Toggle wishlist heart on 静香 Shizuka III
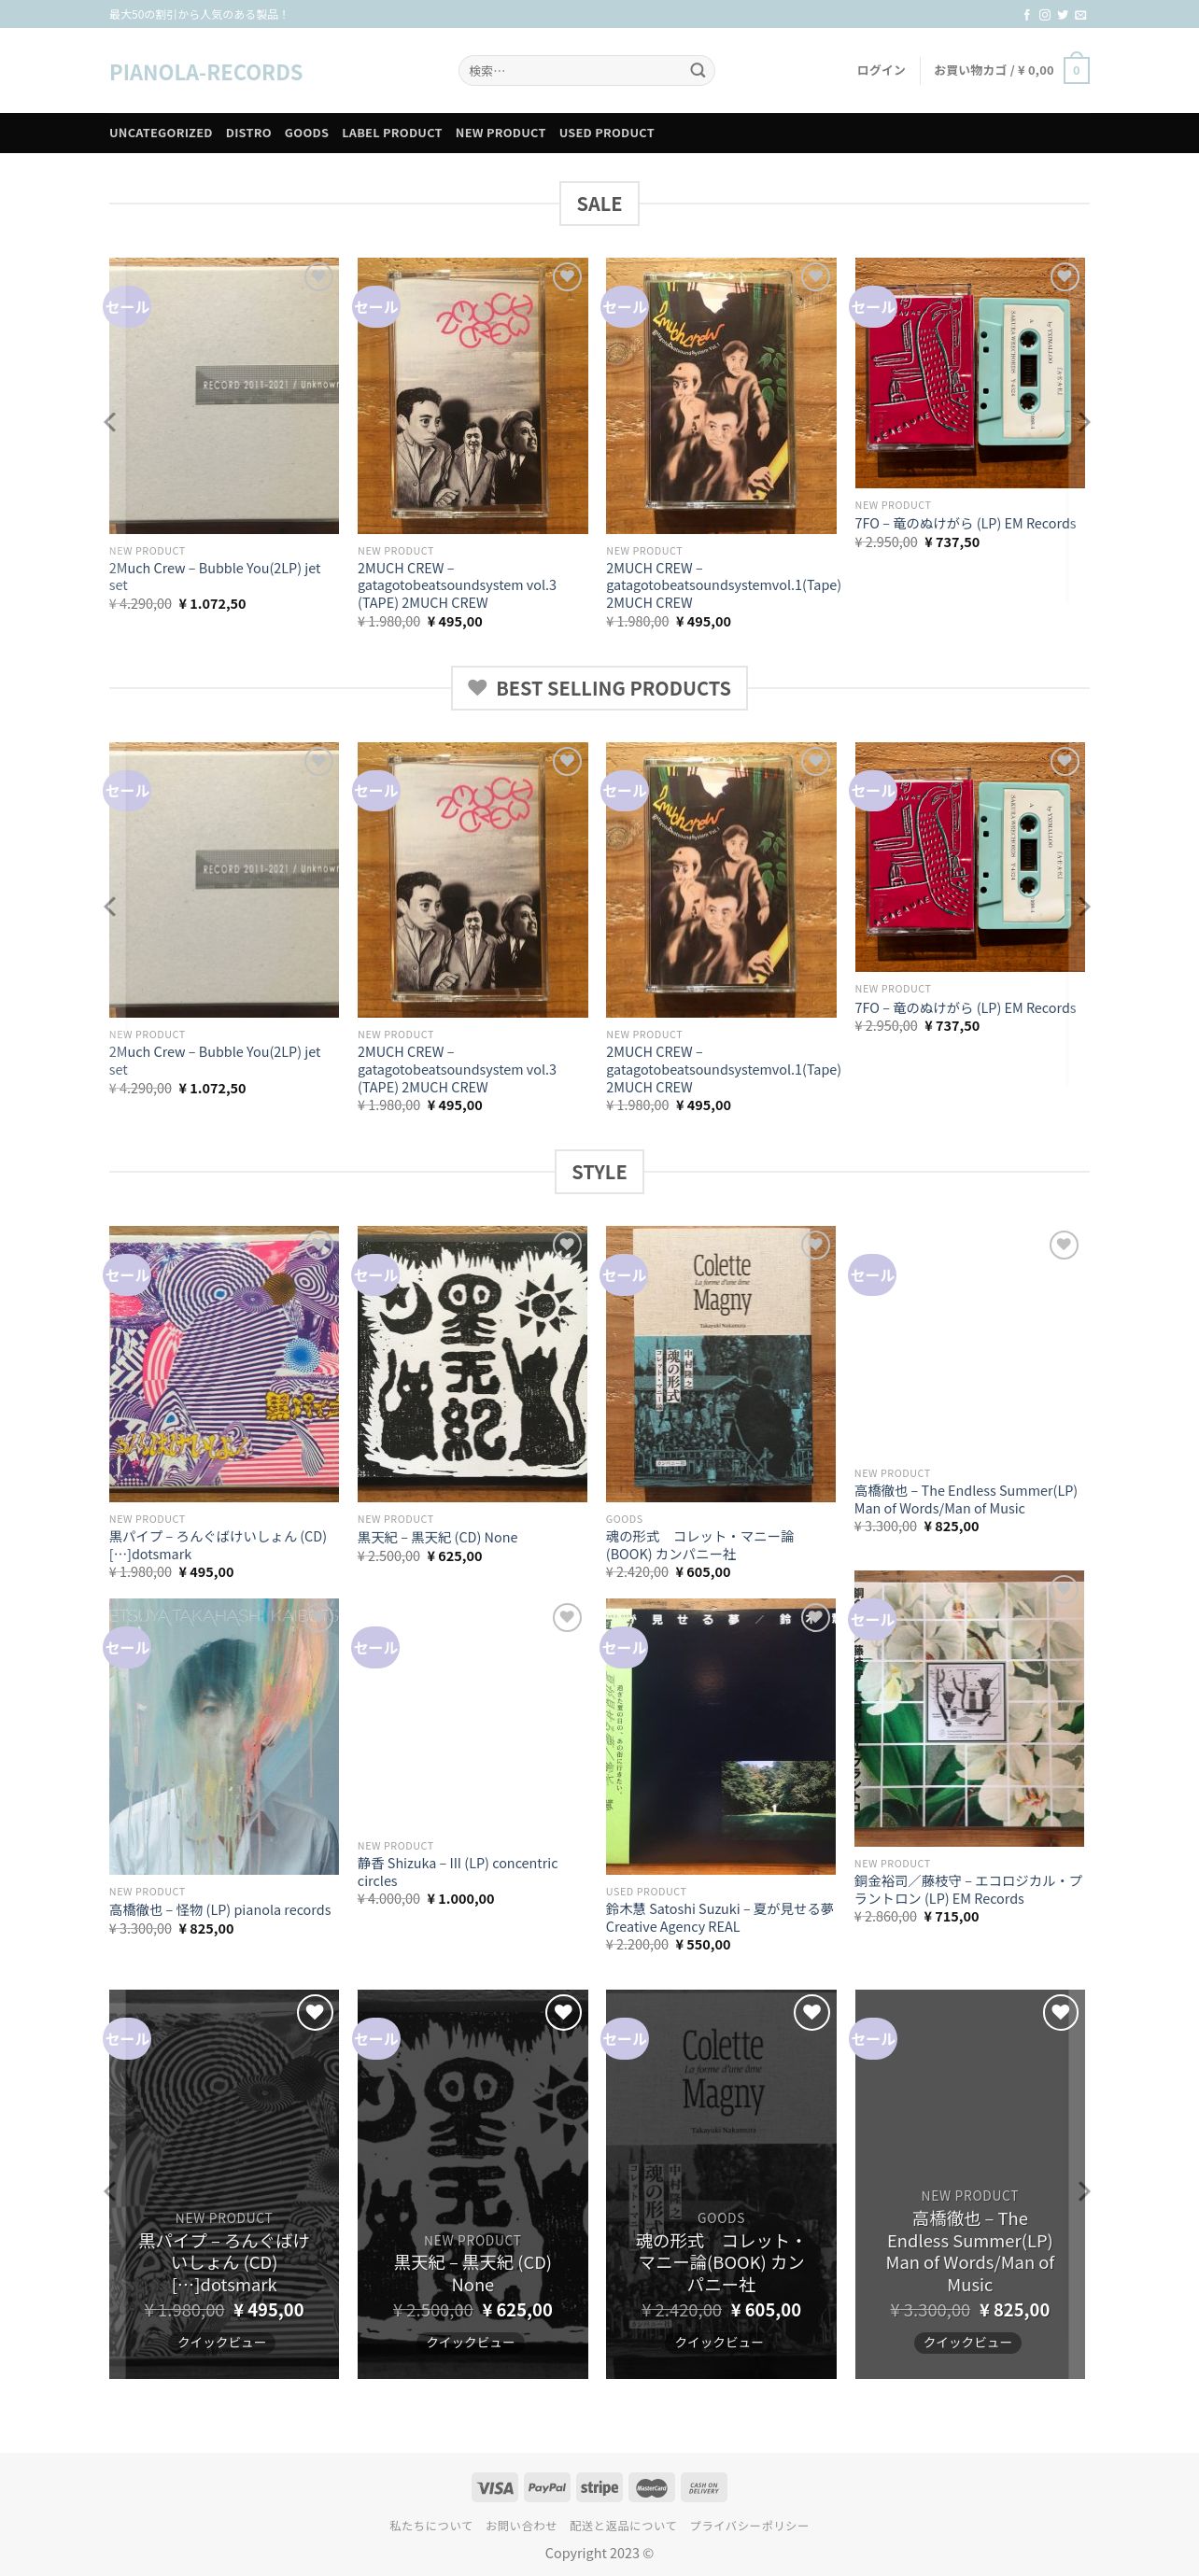 (x=567, y=1617)
